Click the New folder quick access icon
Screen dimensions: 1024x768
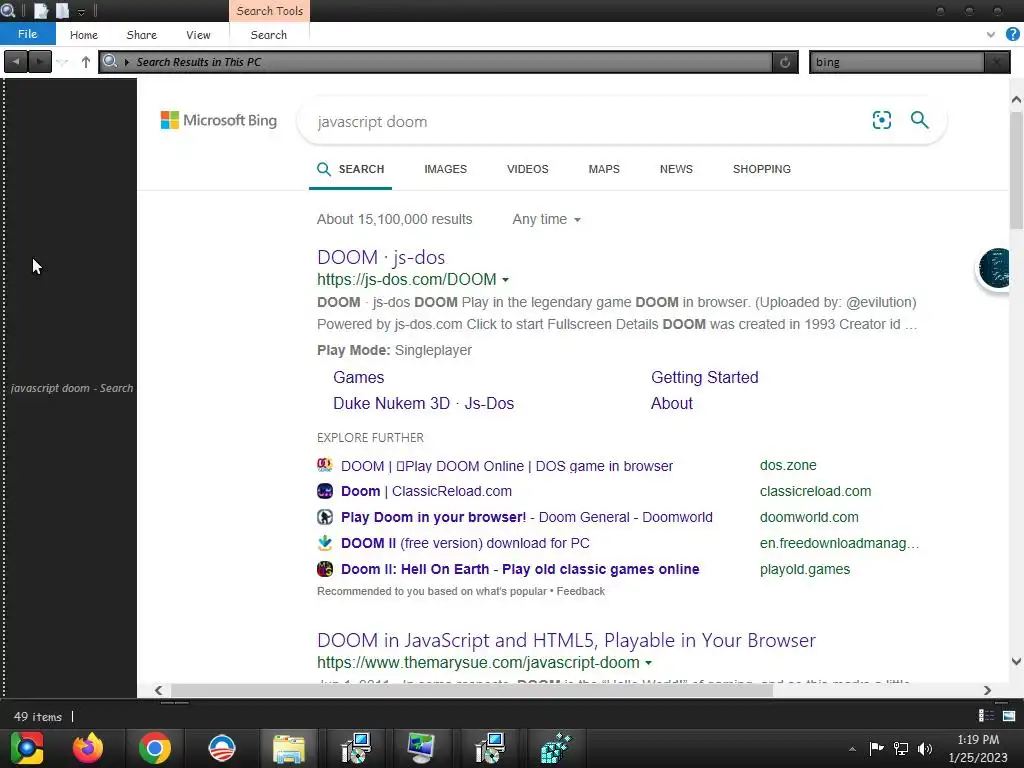(x=63, y=11)
